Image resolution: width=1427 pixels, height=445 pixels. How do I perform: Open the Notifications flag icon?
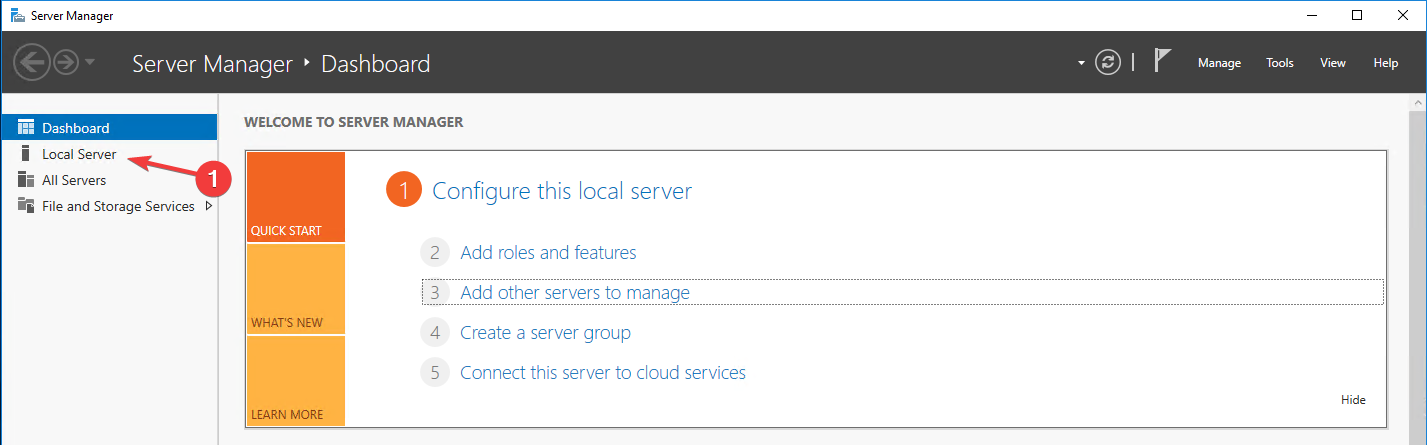coord(1162,61)
